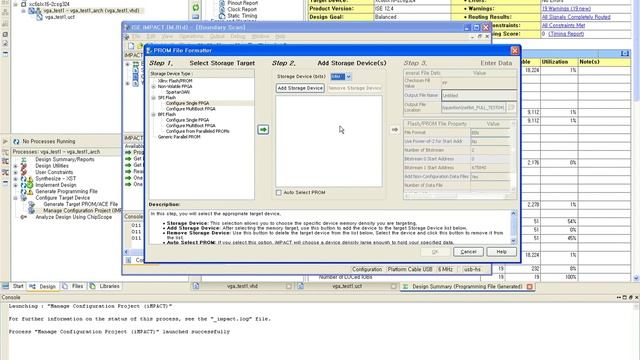Click the Generate Programming File warning icon
Screen dimensions: 640x360
click(30, 191)
